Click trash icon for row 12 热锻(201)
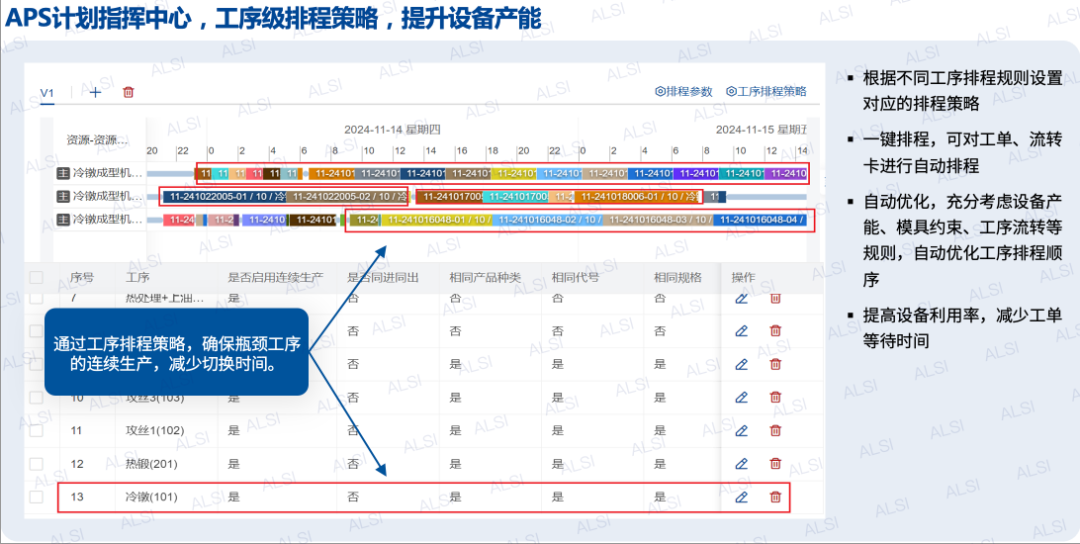 click(775, 463)
